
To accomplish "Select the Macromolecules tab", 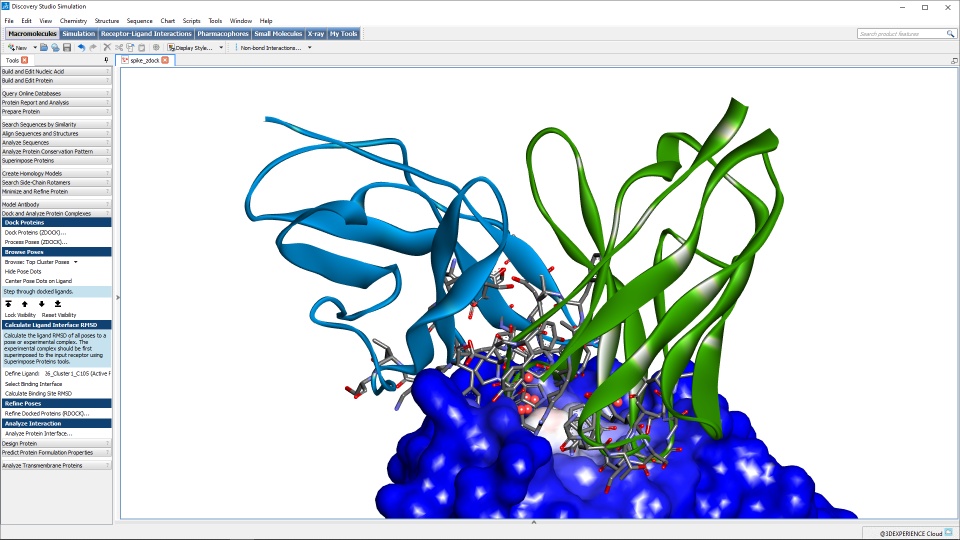I will point(32,34).
